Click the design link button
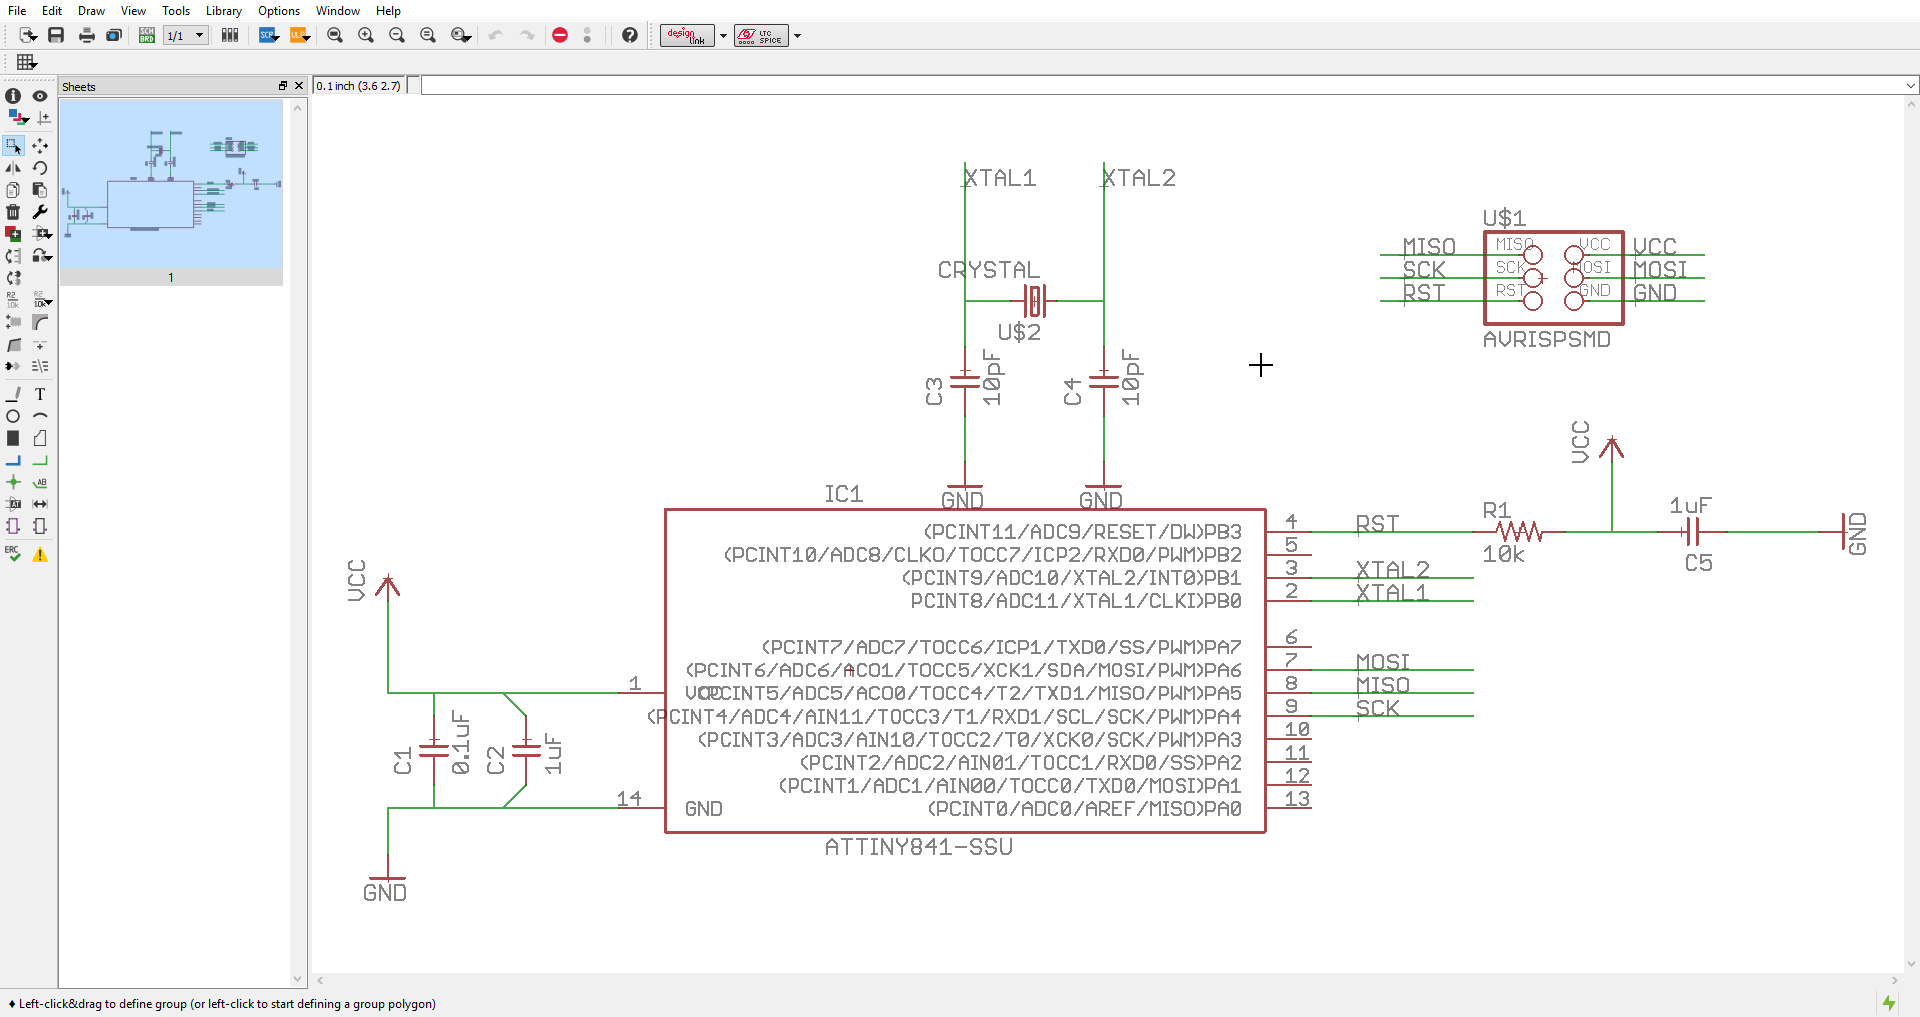This screenshot has width=1920, height=1017. click(x=687, y=36)
